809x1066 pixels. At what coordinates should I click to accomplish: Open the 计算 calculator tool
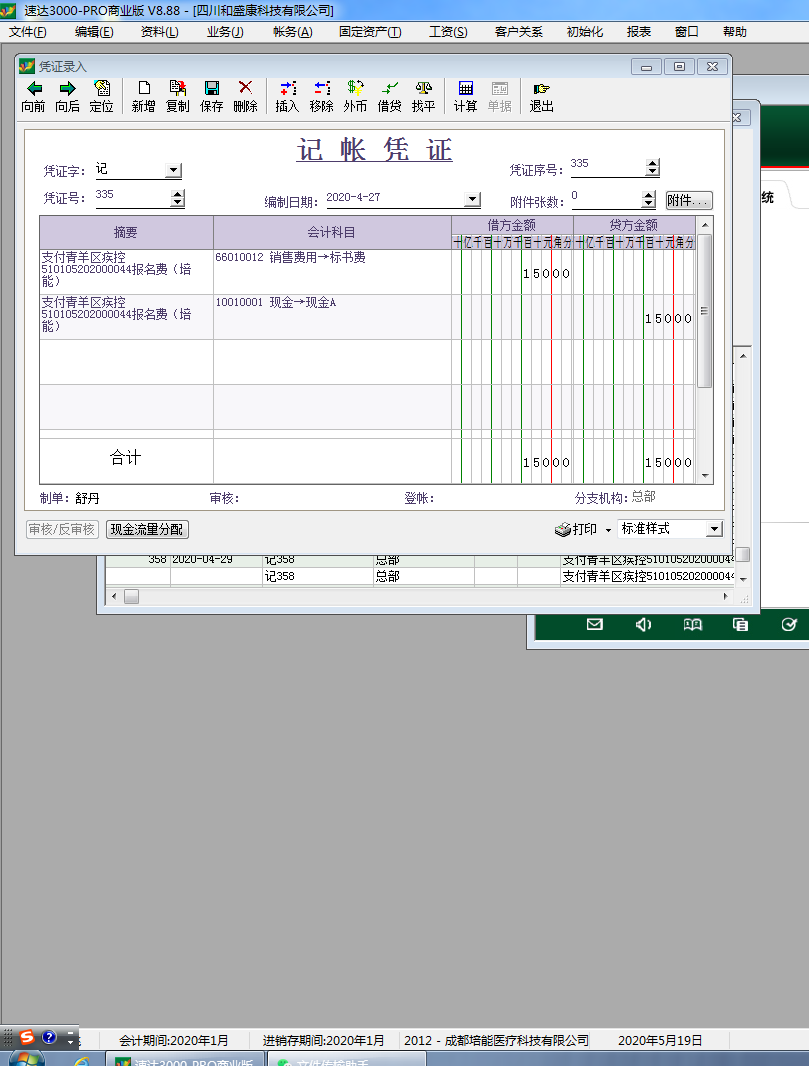pos(465,89)
